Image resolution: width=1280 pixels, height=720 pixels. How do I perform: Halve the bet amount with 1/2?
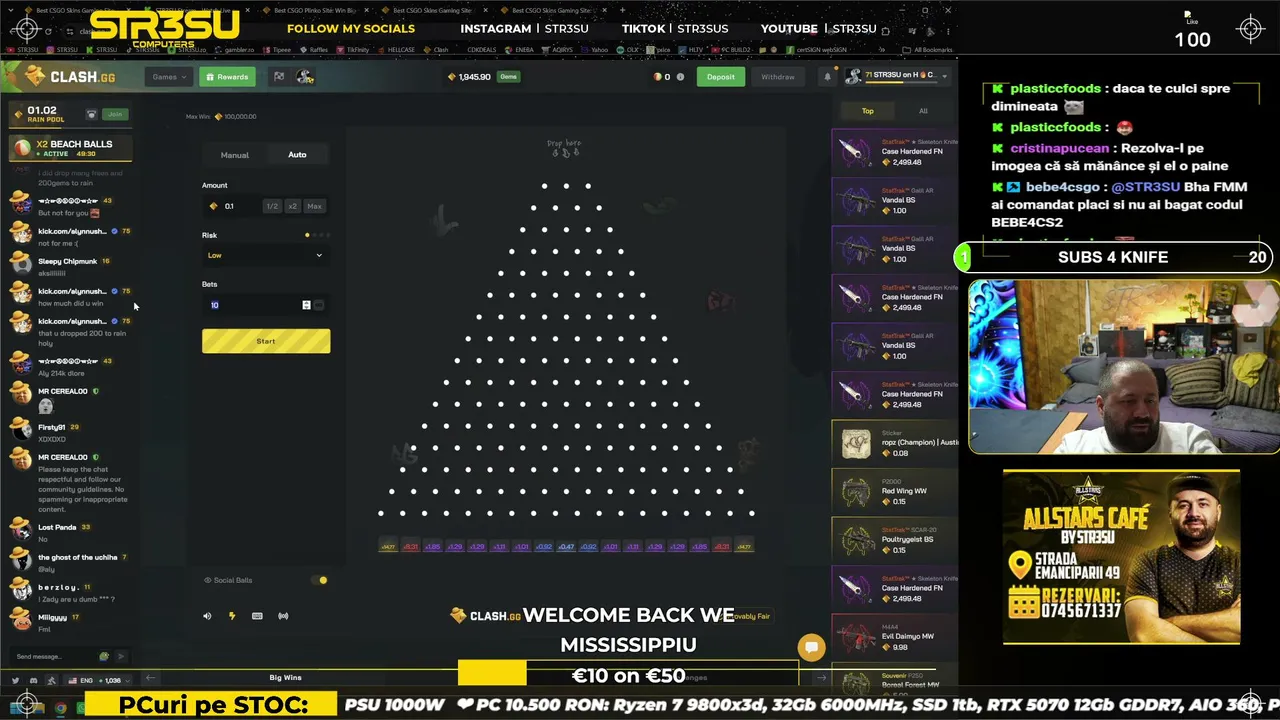[x=272, y=206]
